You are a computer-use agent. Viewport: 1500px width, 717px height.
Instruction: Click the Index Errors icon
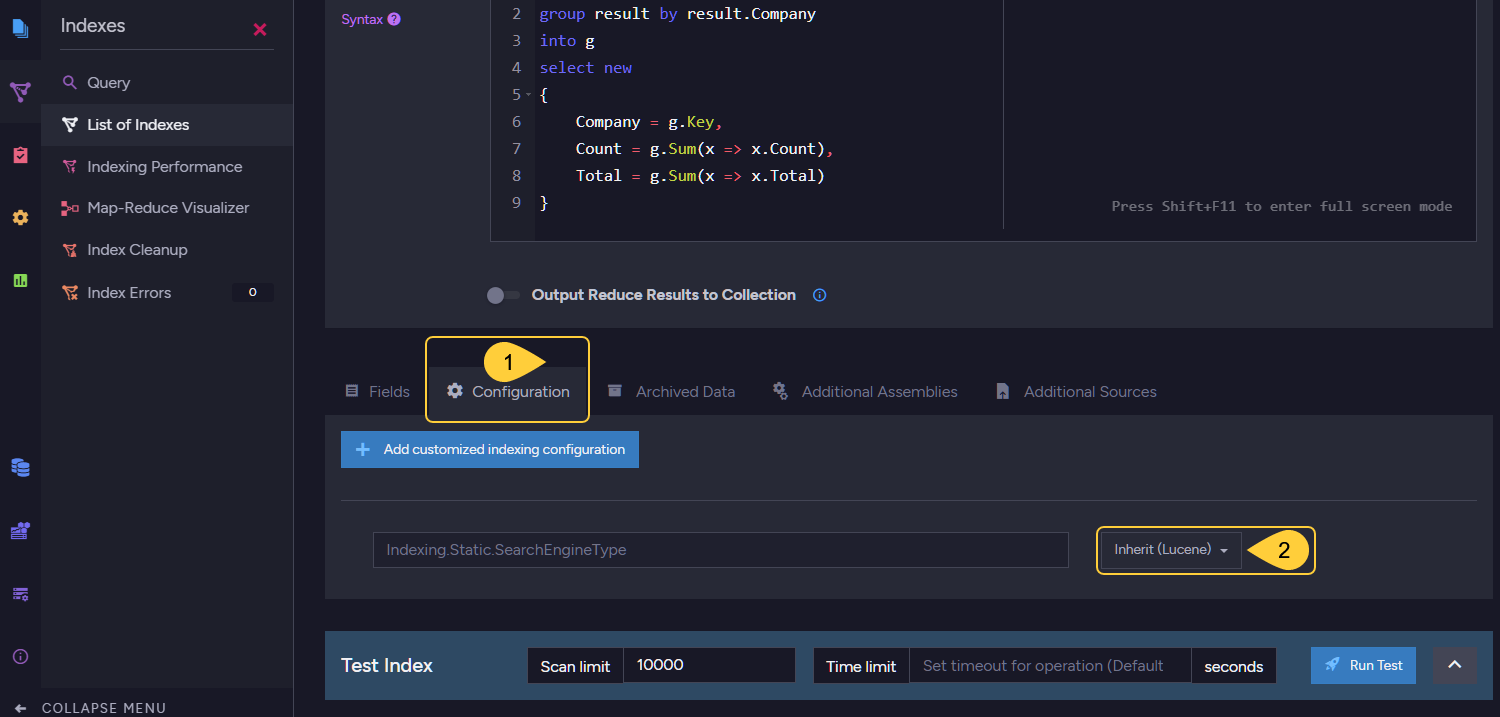pyautogui.click(x=69, y=293)
